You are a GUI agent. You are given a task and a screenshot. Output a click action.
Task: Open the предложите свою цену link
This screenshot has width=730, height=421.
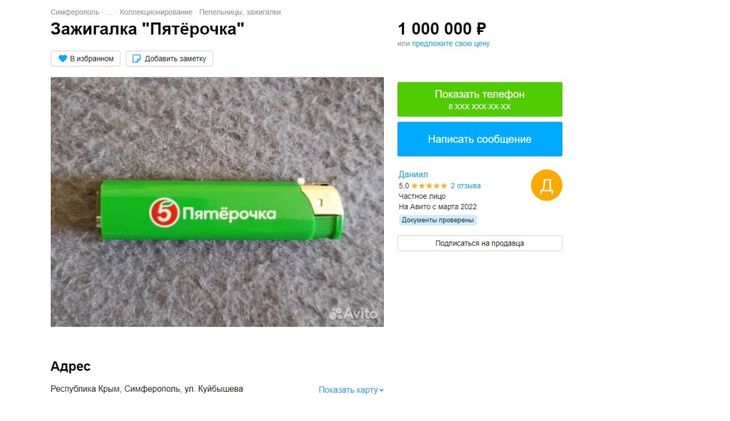coord(451,43)
